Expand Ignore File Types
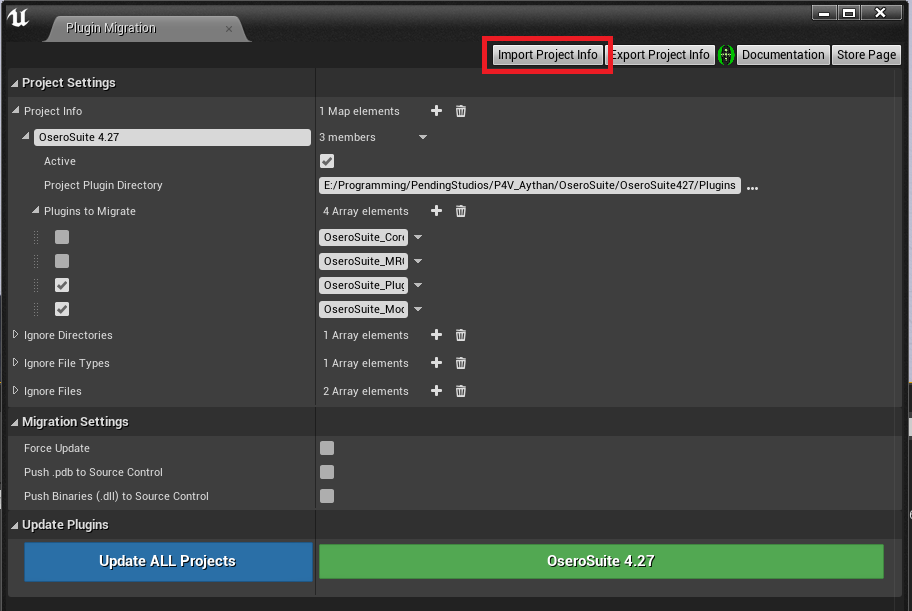Screen dimensions: 912x611 click(x=16, y=363)
